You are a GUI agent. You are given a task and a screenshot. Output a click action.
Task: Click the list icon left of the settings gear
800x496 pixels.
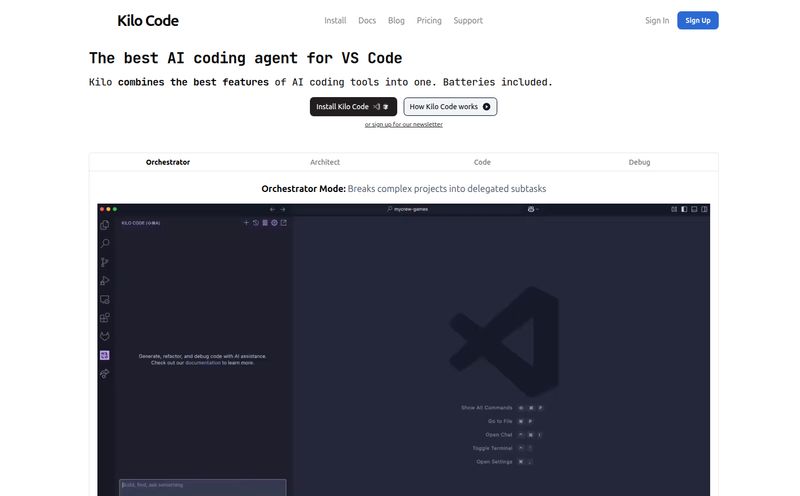pos(265,223)
